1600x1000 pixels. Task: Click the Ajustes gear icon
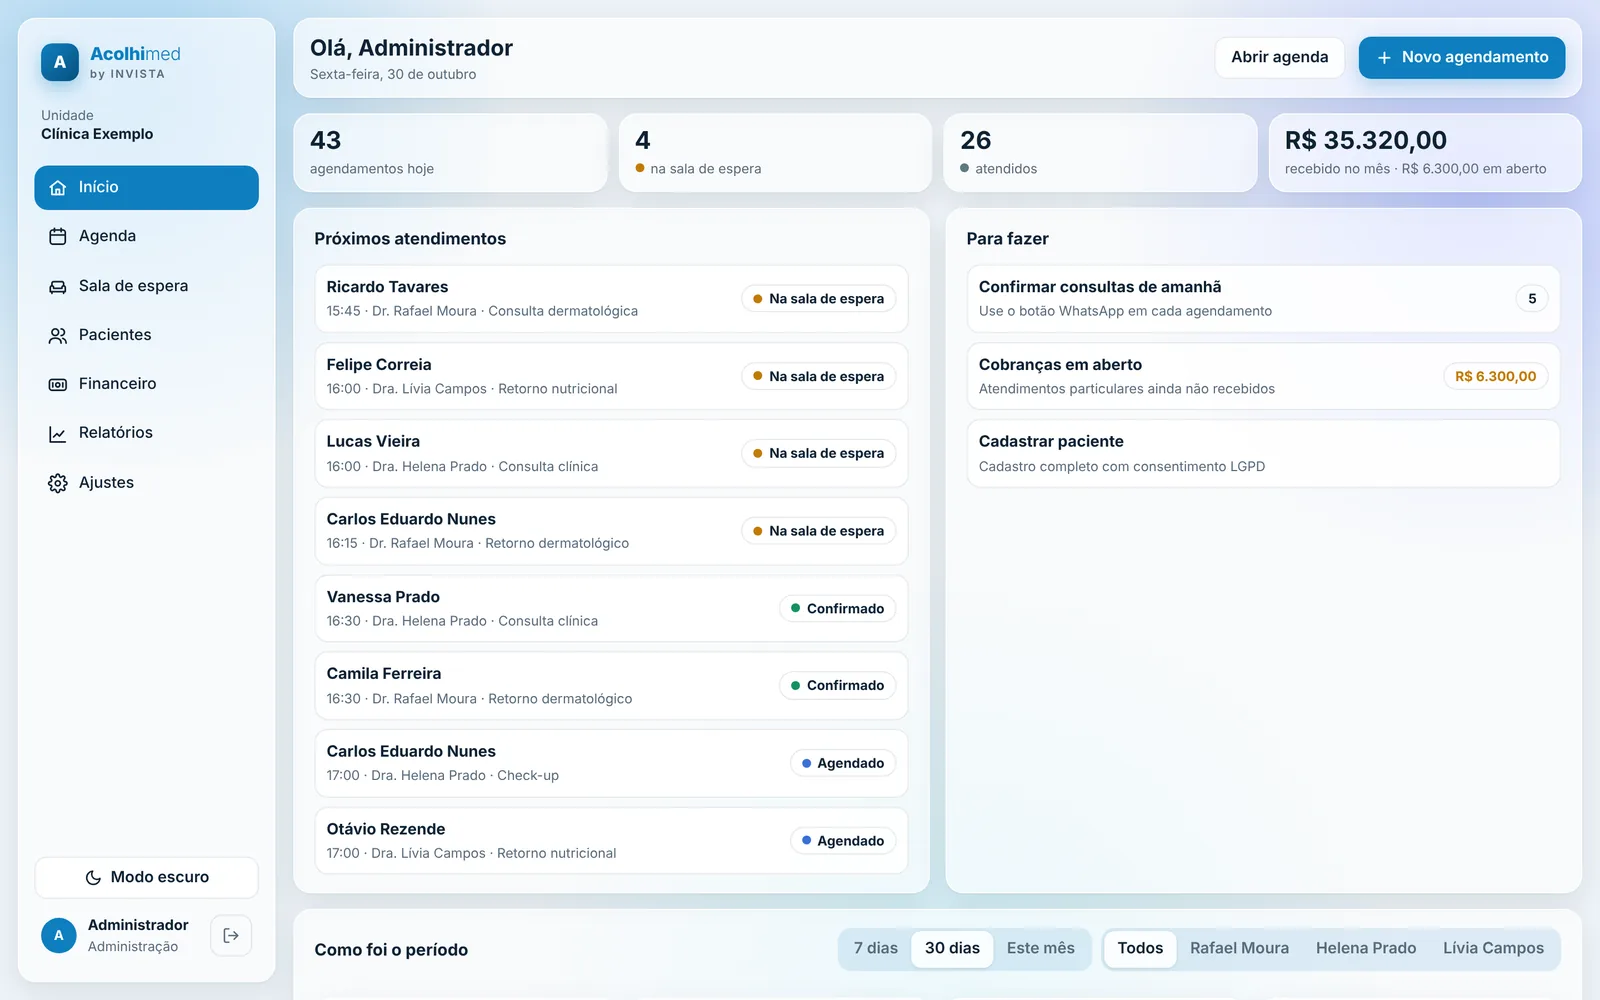(x=58, y=483)
